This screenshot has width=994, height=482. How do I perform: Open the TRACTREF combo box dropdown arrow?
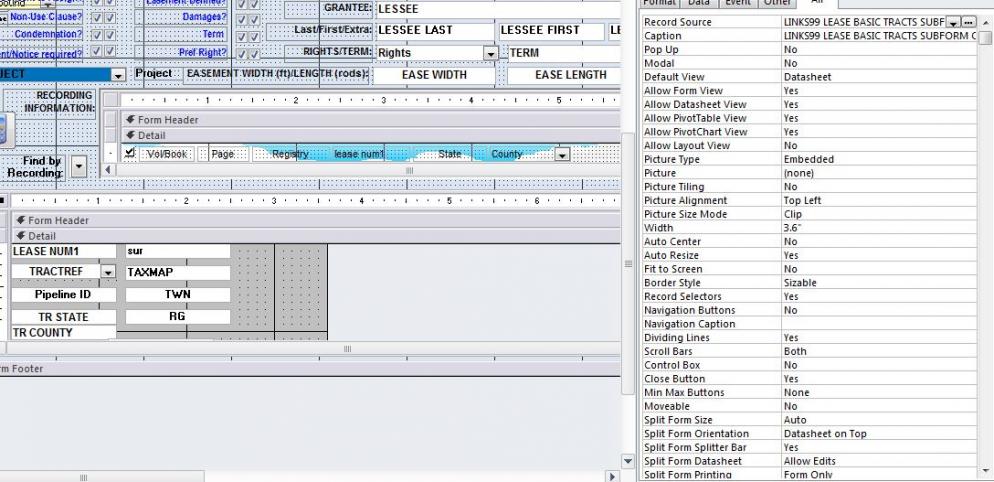108,272
